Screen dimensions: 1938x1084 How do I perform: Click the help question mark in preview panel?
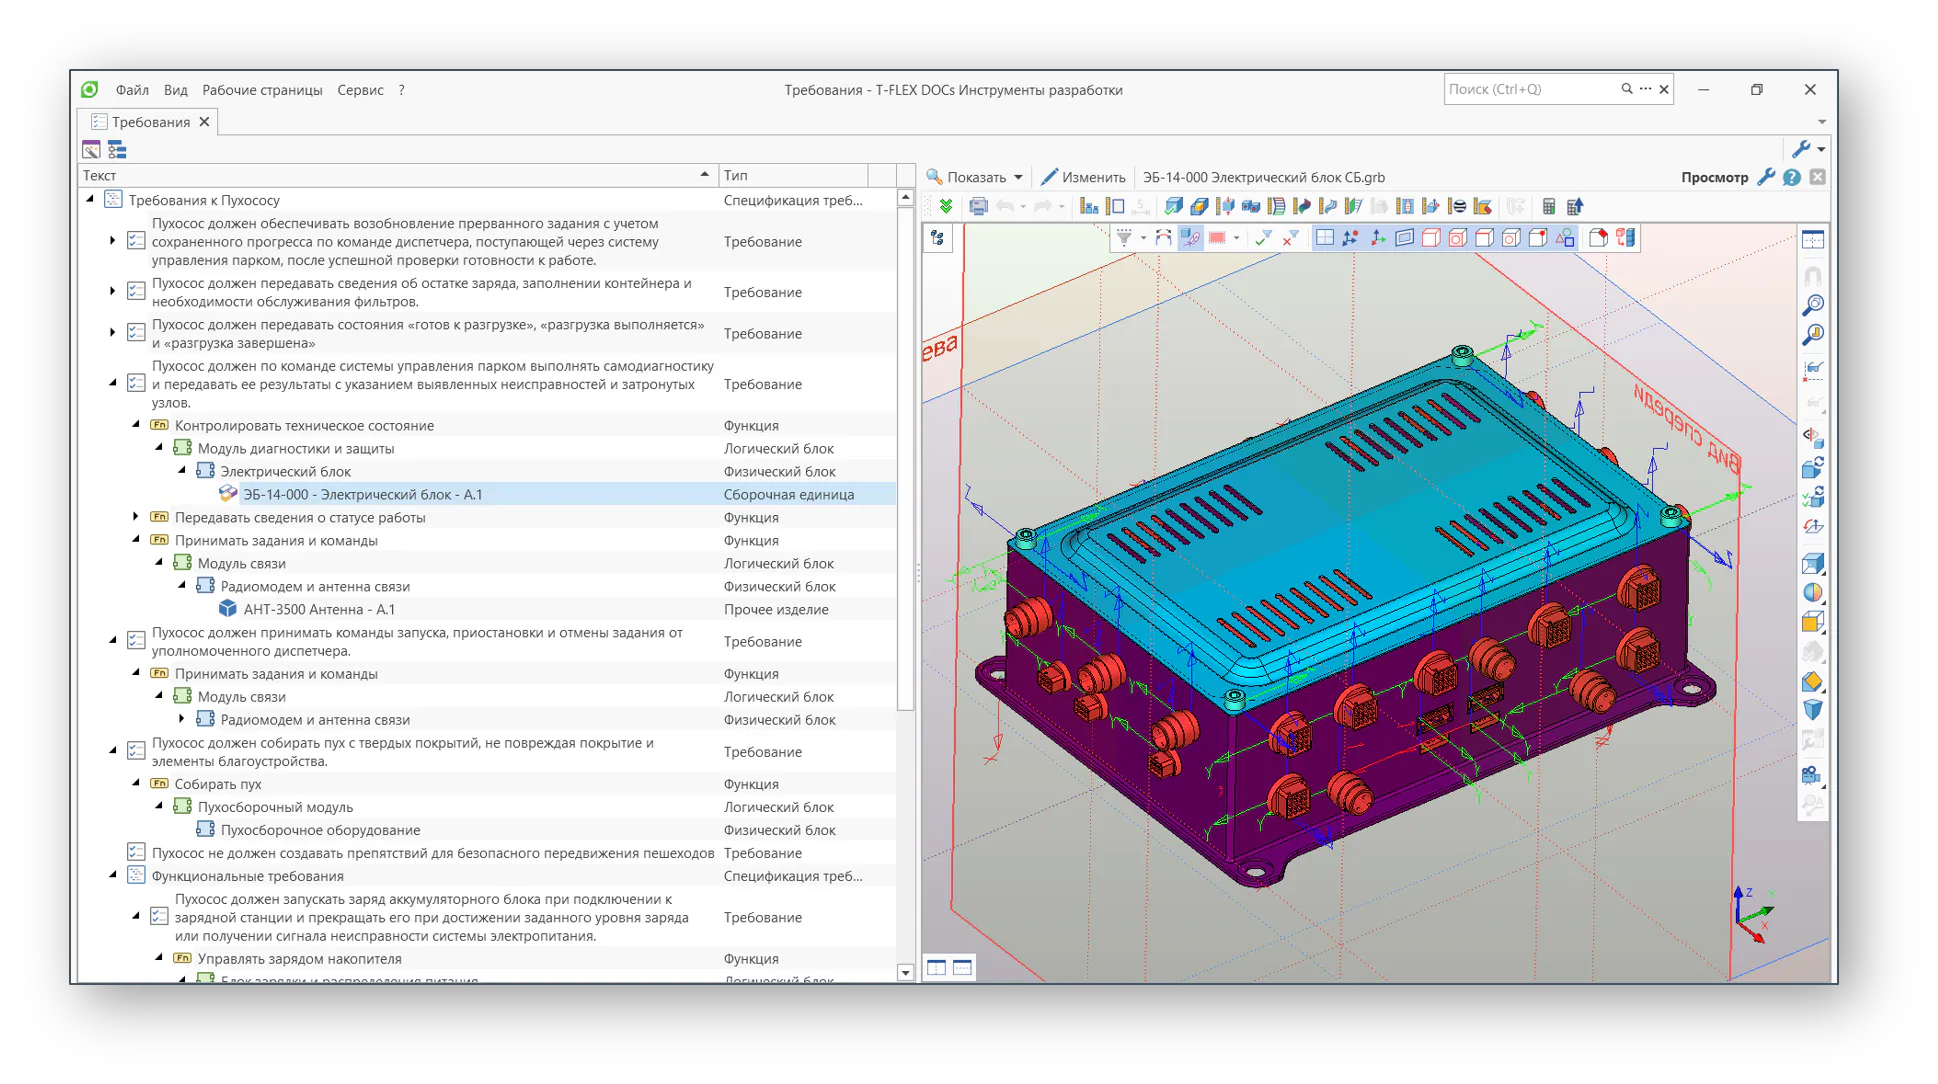[x=1792, y=177]
